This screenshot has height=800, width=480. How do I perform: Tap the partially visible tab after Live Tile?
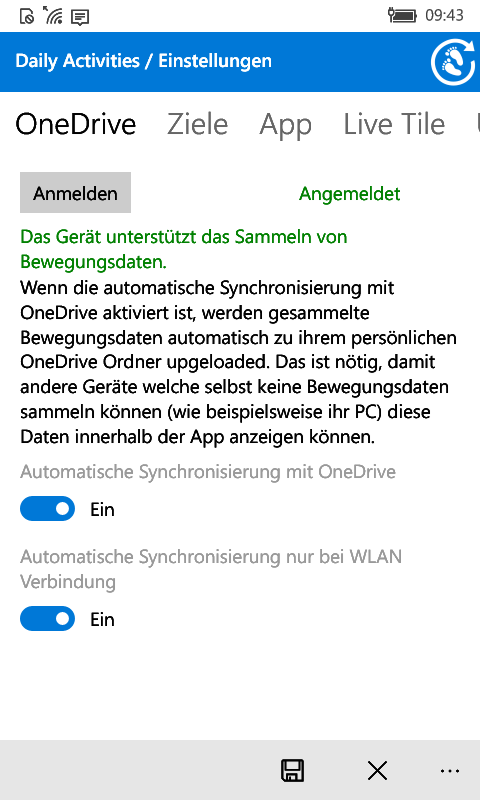[x=477, y=124]
